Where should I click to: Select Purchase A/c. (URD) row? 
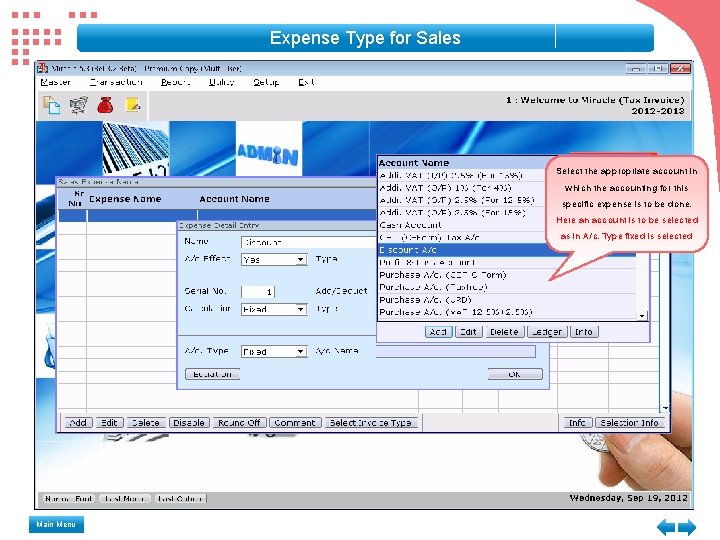[507, 300]
